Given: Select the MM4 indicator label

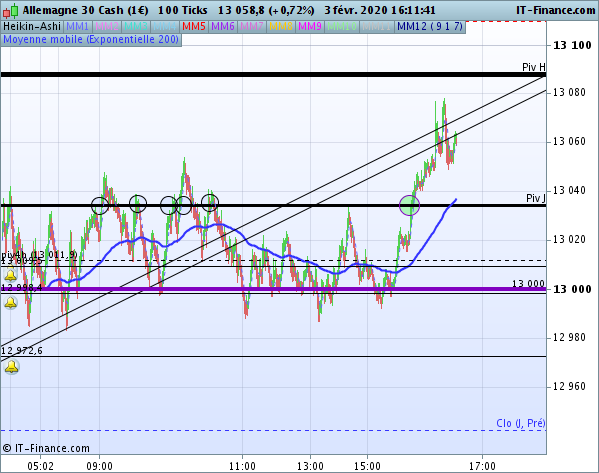Looking at the screenshot, I should coord(165,26).
